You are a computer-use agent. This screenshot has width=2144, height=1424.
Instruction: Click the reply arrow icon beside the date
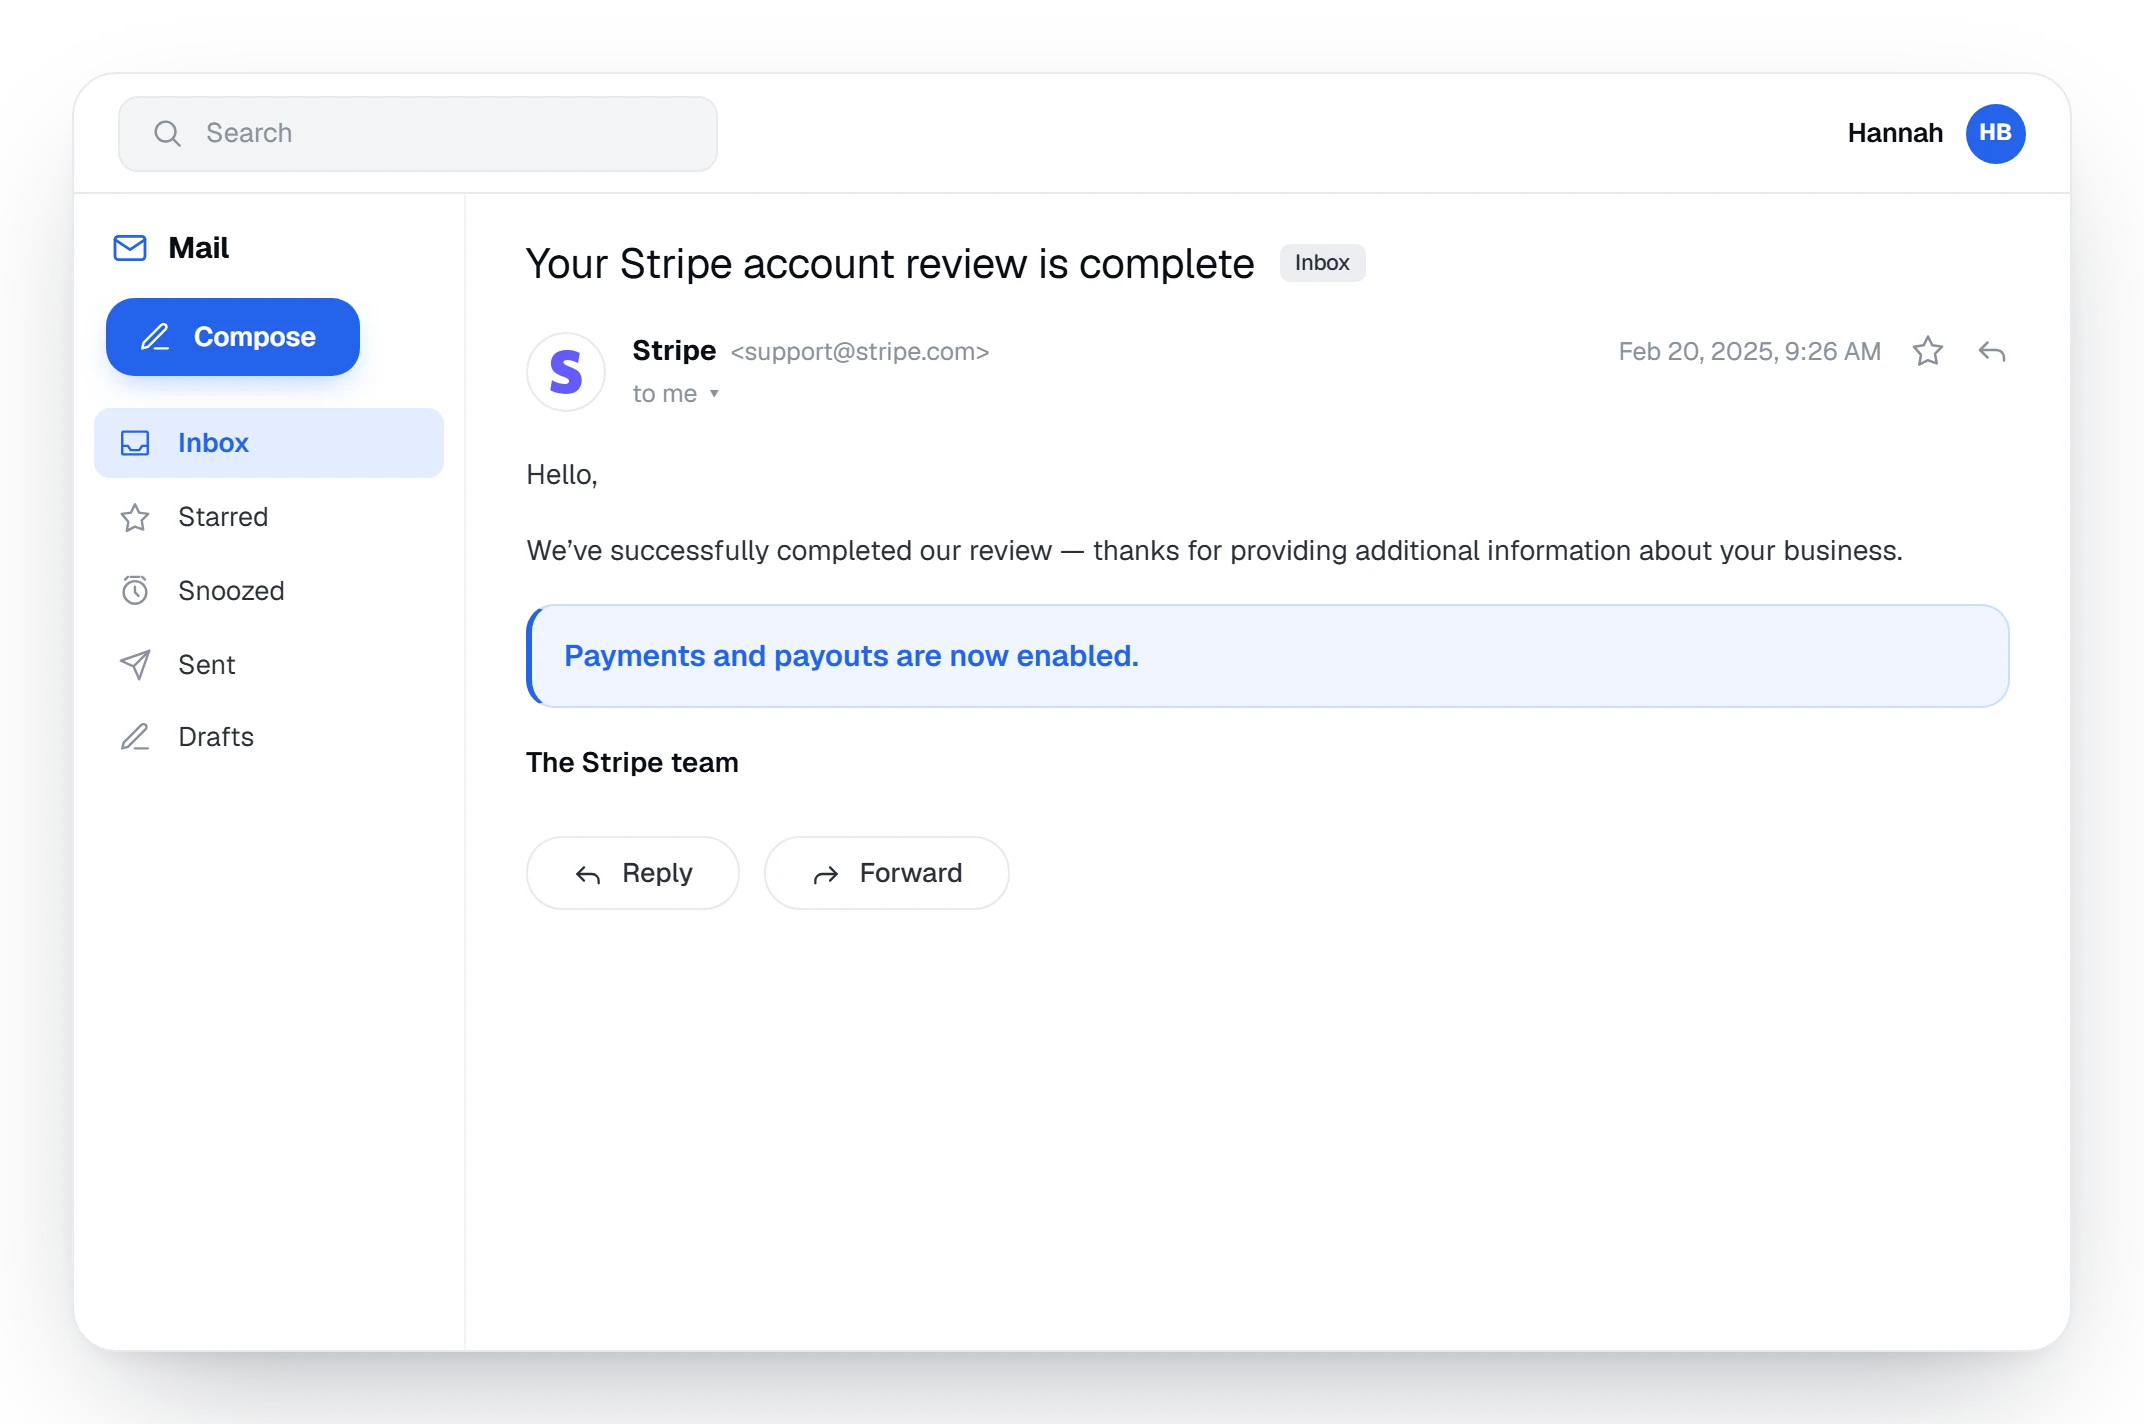point(1991,351)
